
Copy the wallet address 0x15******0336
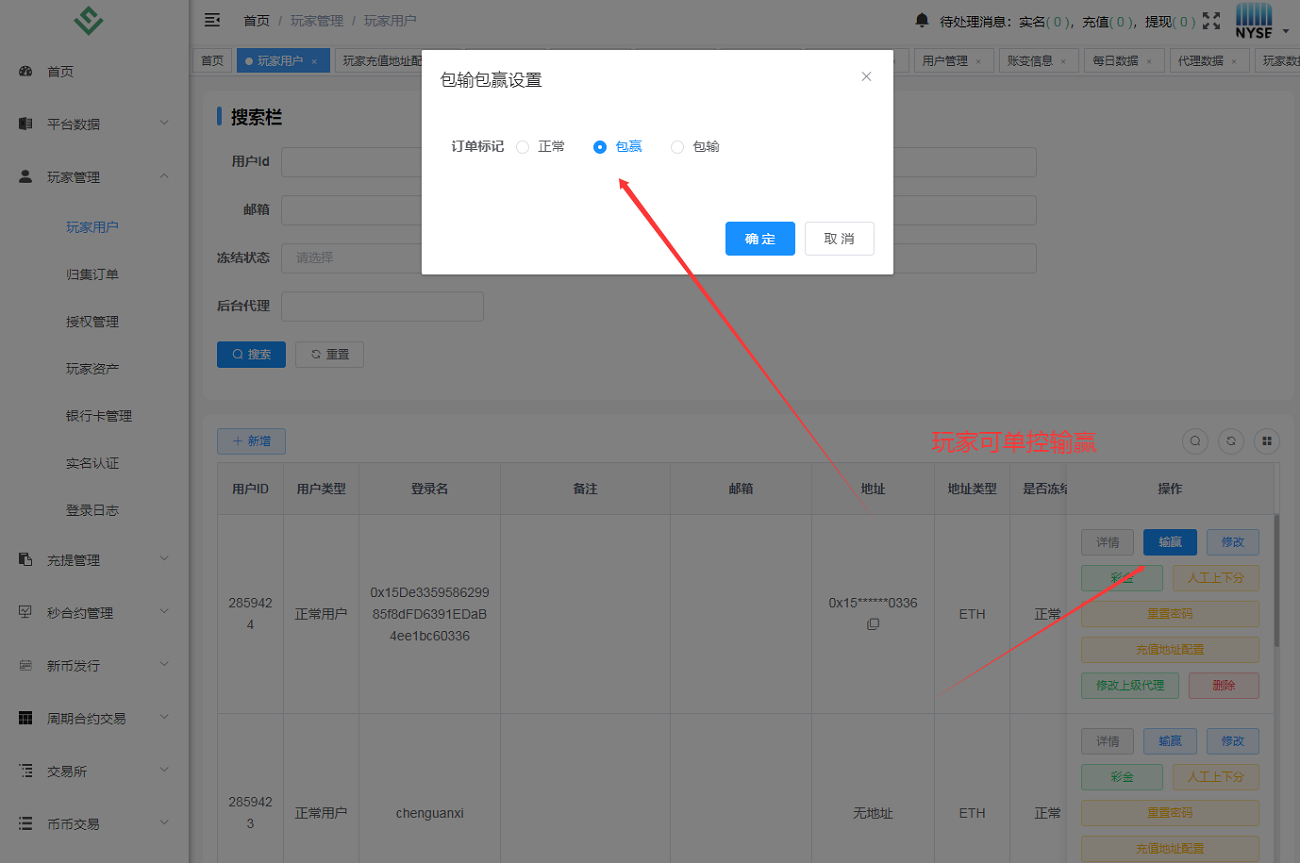coord(873,624)
